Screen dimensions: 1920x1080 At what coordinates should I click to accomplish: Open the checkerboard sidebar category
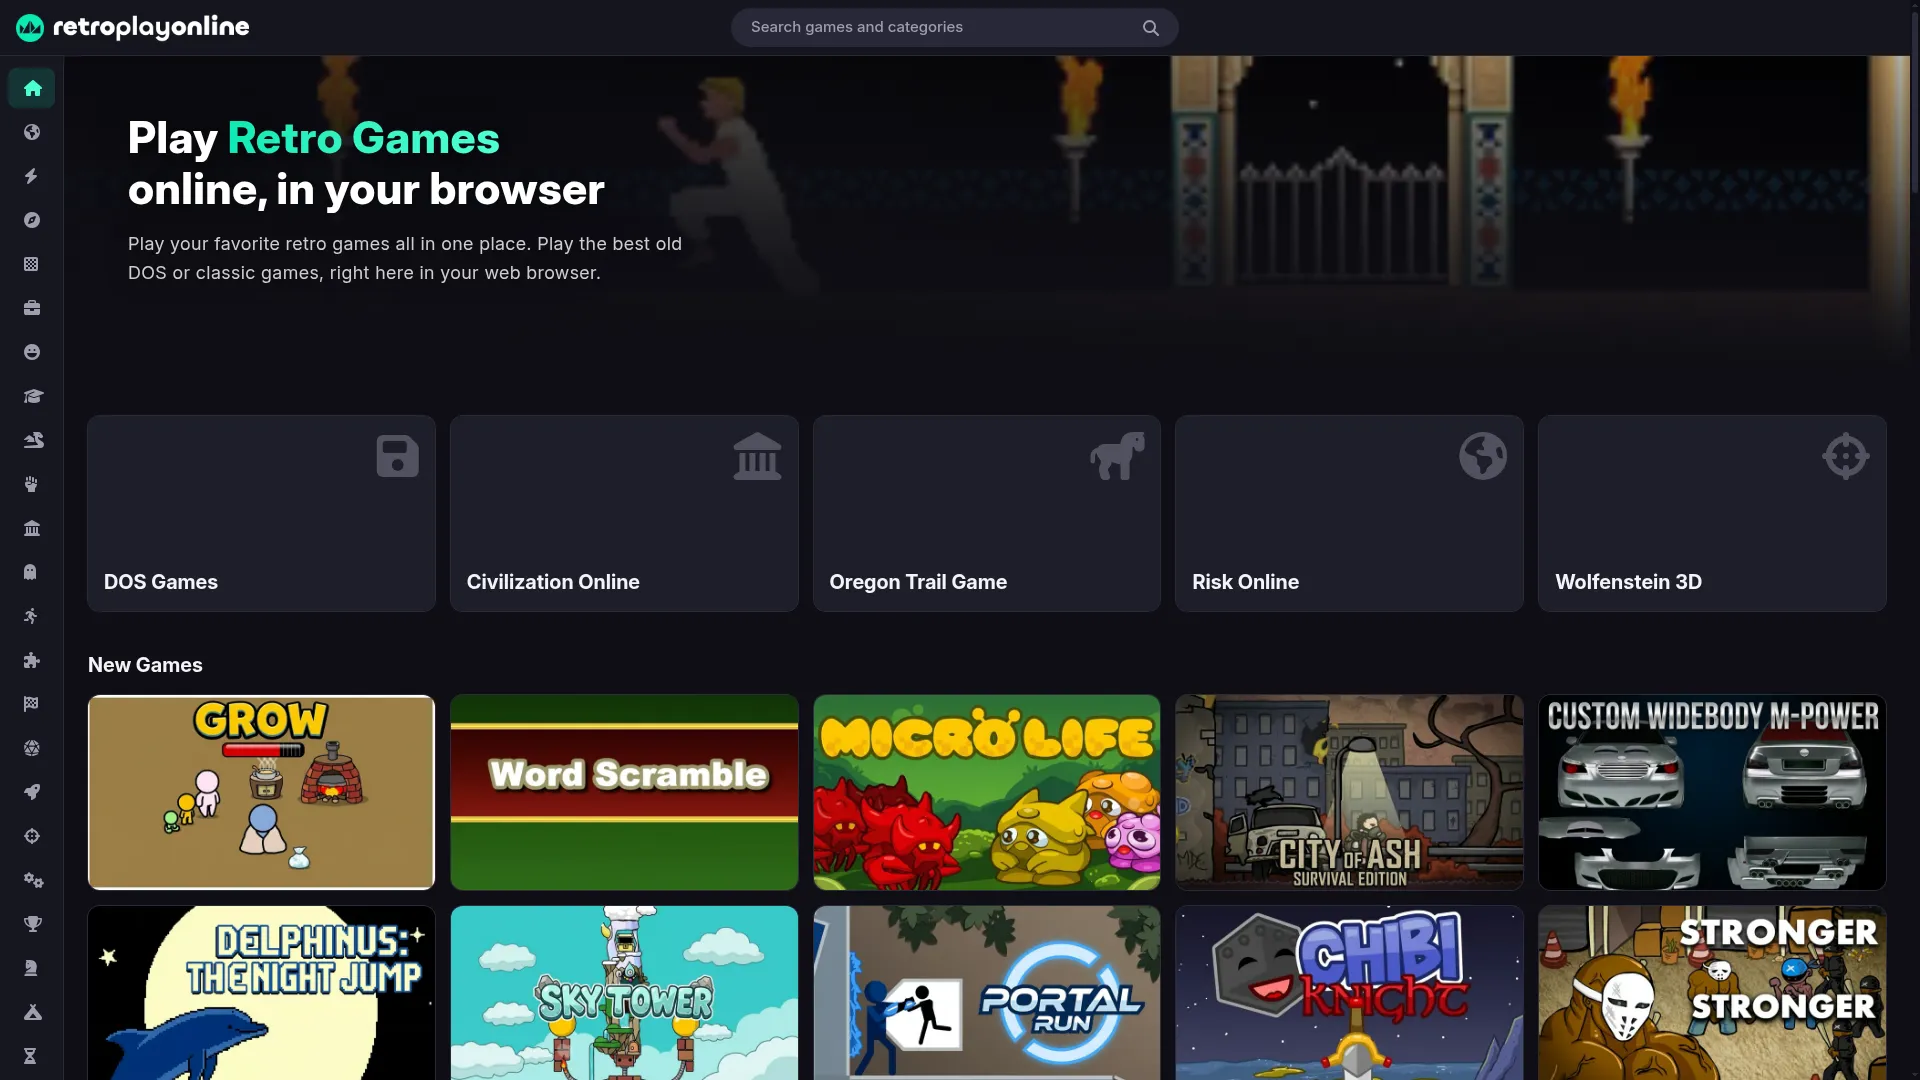tap(32, 264)
